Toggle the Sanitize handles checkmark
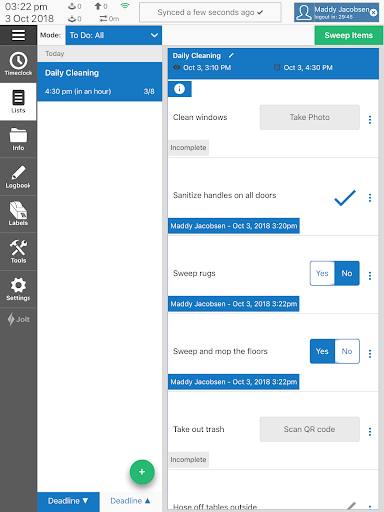The height and width of the screenshot is (512, 384). [345, 198]
